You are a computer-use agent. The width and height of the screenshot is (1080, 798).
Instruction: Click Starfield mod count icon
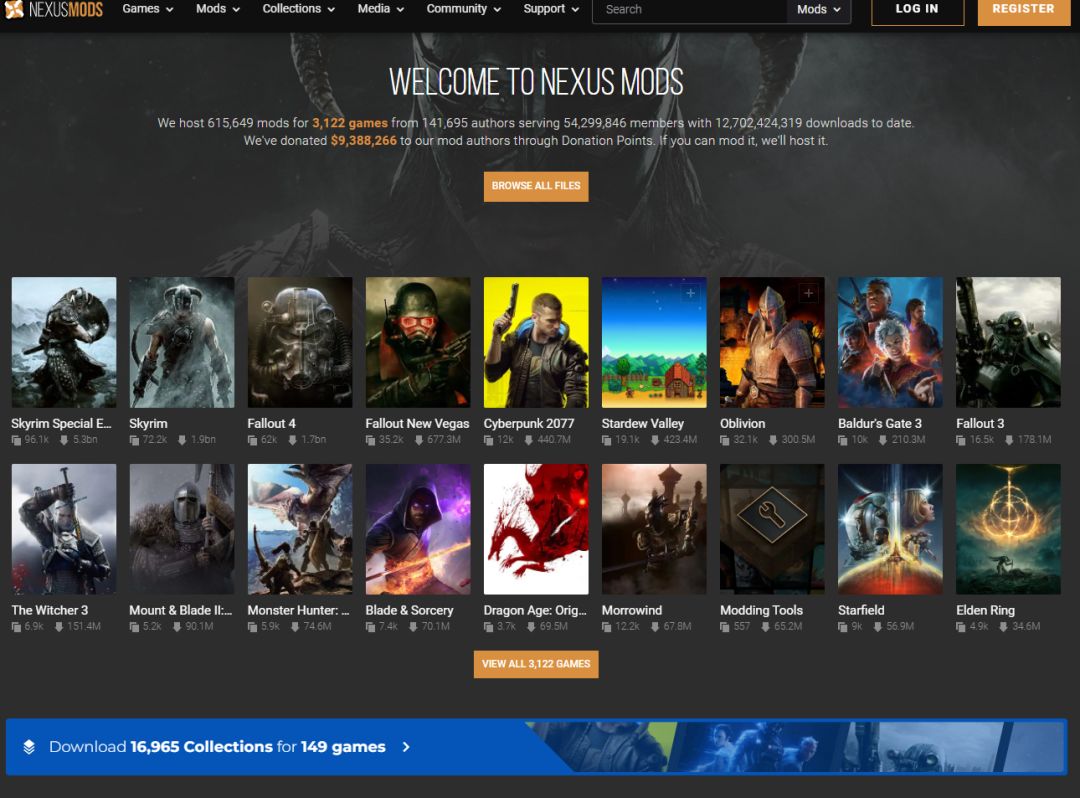(843, 627)
